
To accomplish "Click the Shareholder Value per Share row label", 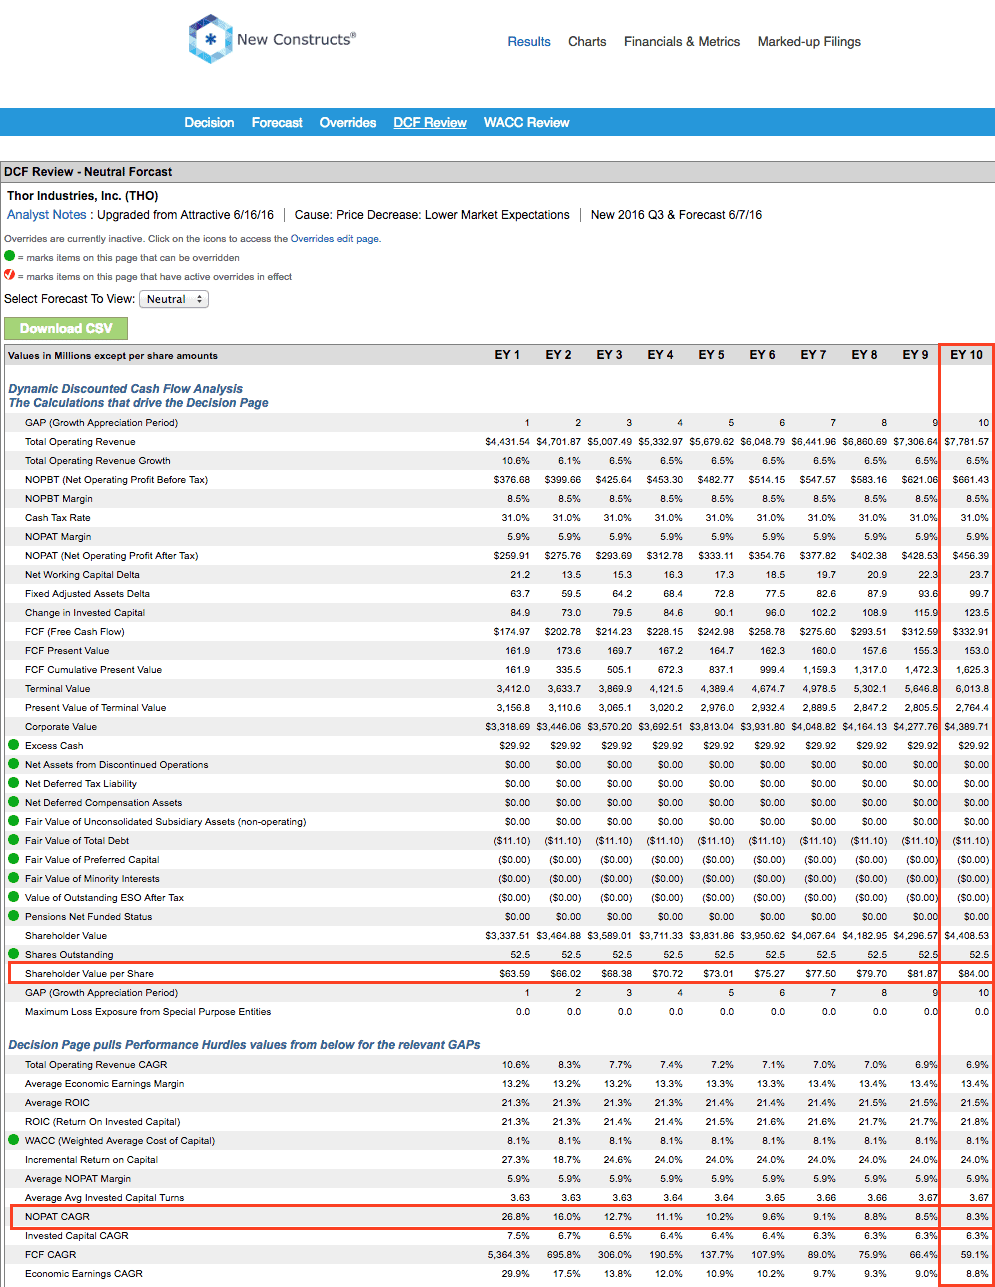I will (89, 974).
